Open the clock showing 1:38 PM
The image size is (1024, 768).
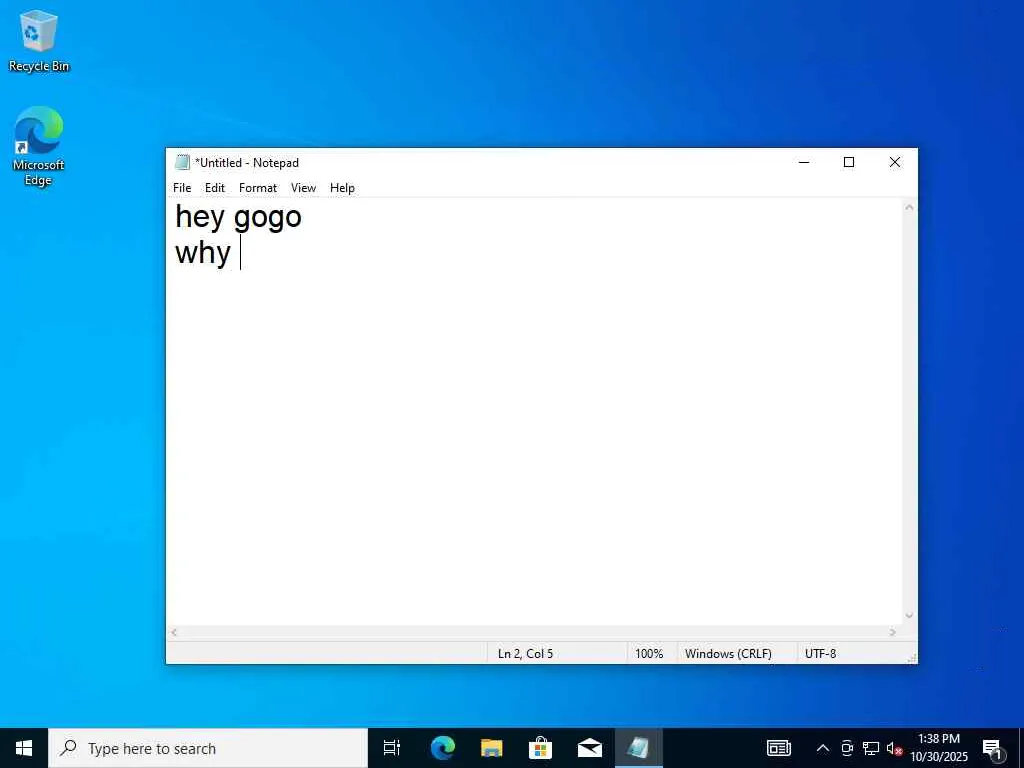[938, 748]
